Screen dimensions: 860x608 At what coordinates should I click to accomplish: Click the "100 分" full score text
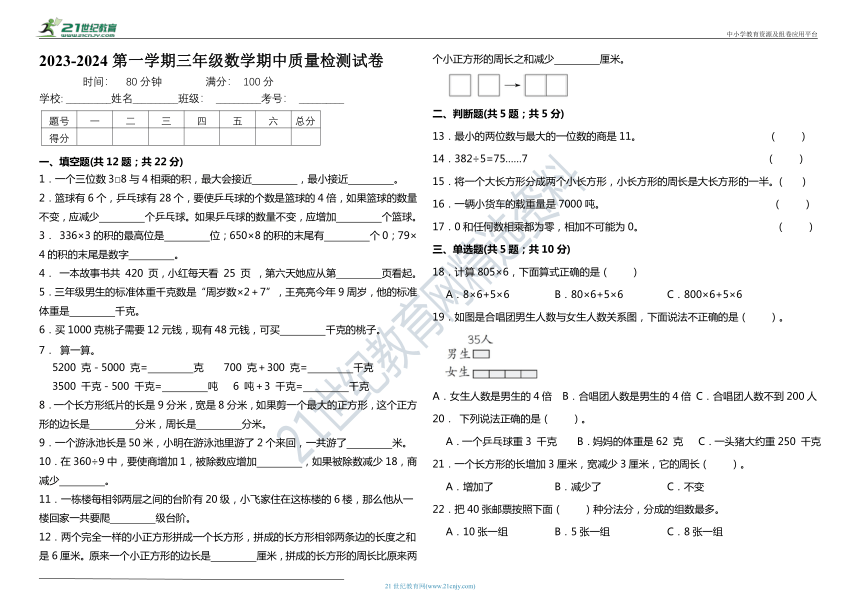(258, 82)
